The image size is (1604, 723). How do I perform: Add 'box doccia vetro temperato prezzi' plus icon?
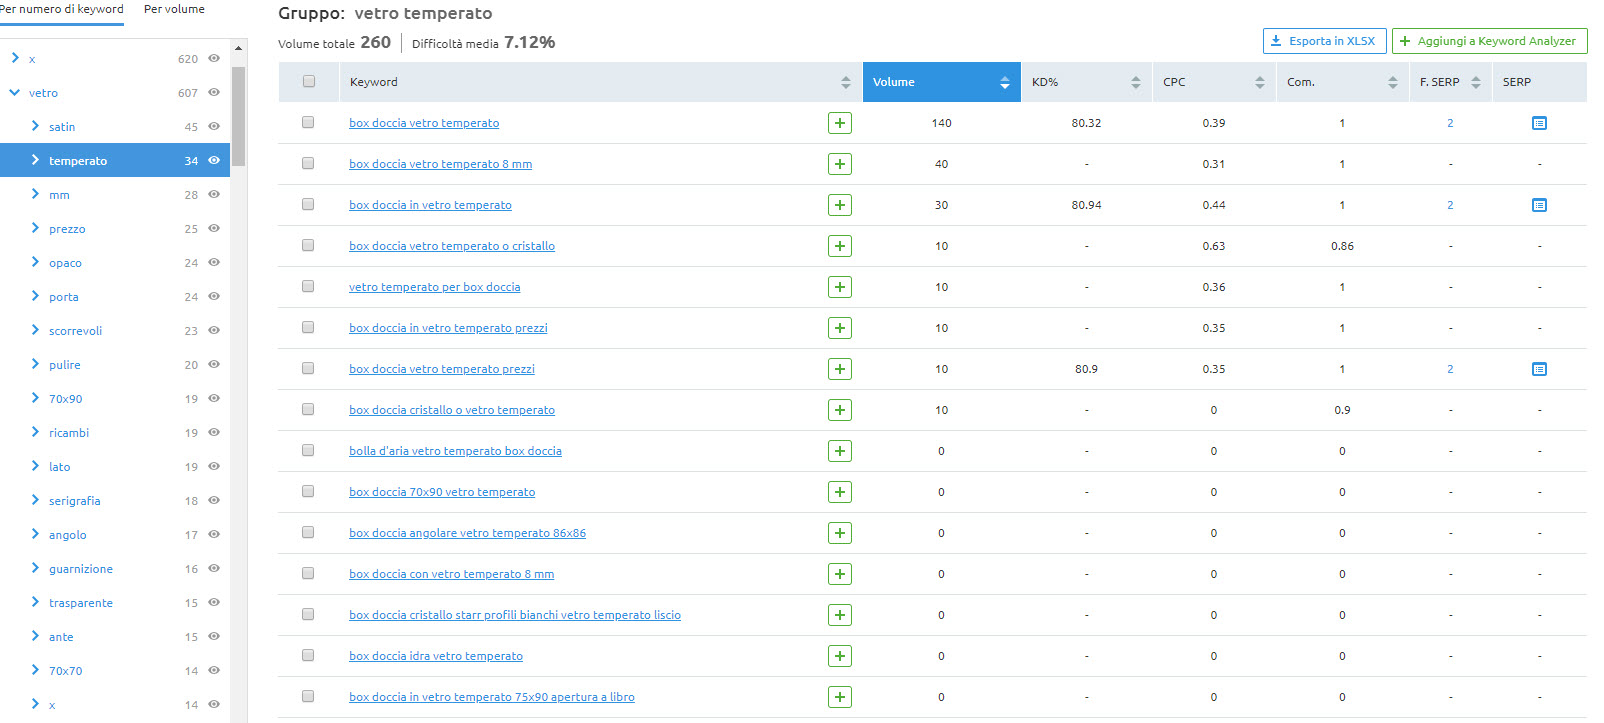click(x=840, y=369)
